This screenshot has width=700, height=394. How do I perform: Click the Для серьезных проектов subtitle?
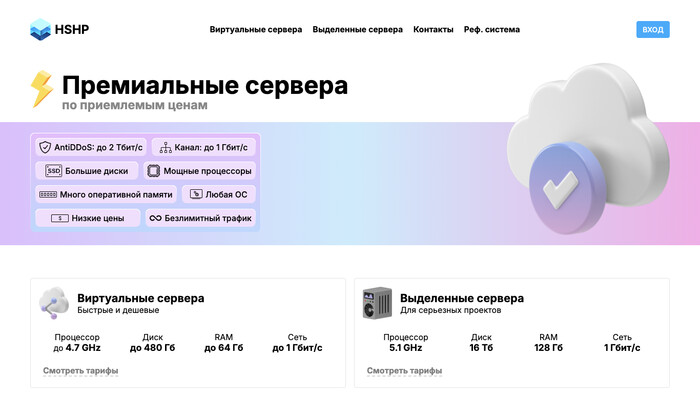pos(450,310)
